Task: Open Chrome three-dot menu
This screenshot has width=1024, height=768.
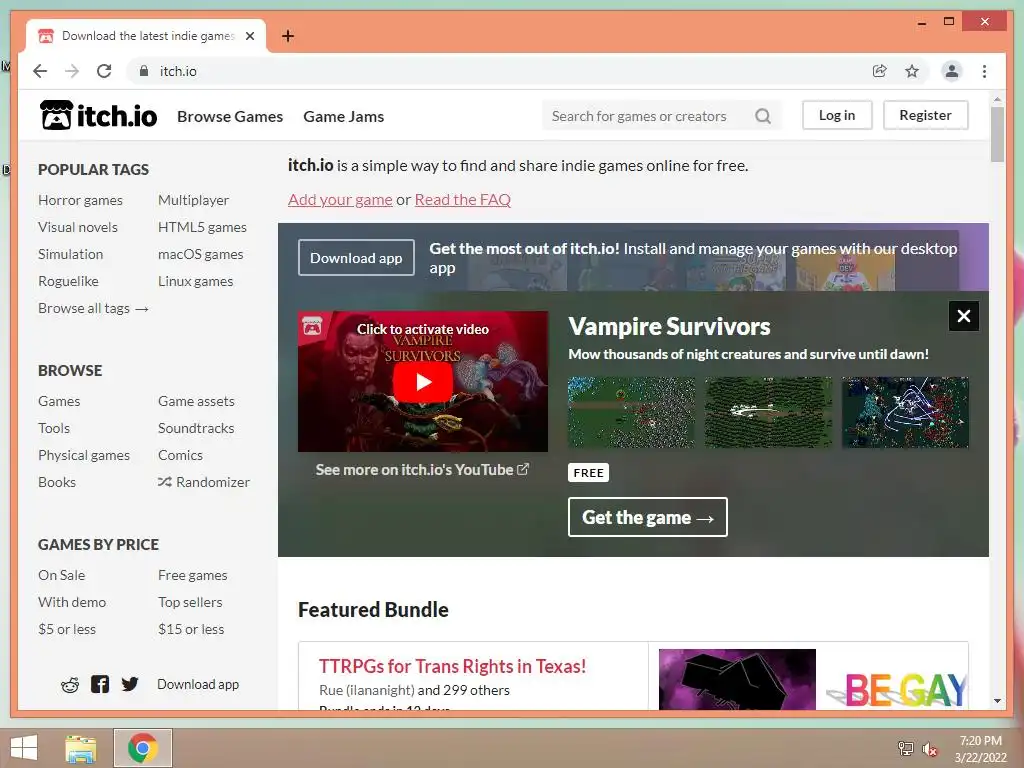Action: click(x=984, y=71)
